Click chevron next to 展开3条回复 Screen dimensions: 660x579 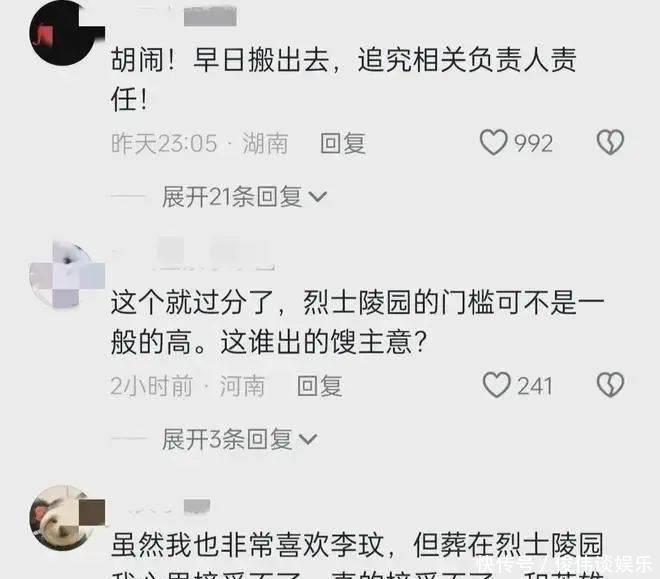coord(307,440)
